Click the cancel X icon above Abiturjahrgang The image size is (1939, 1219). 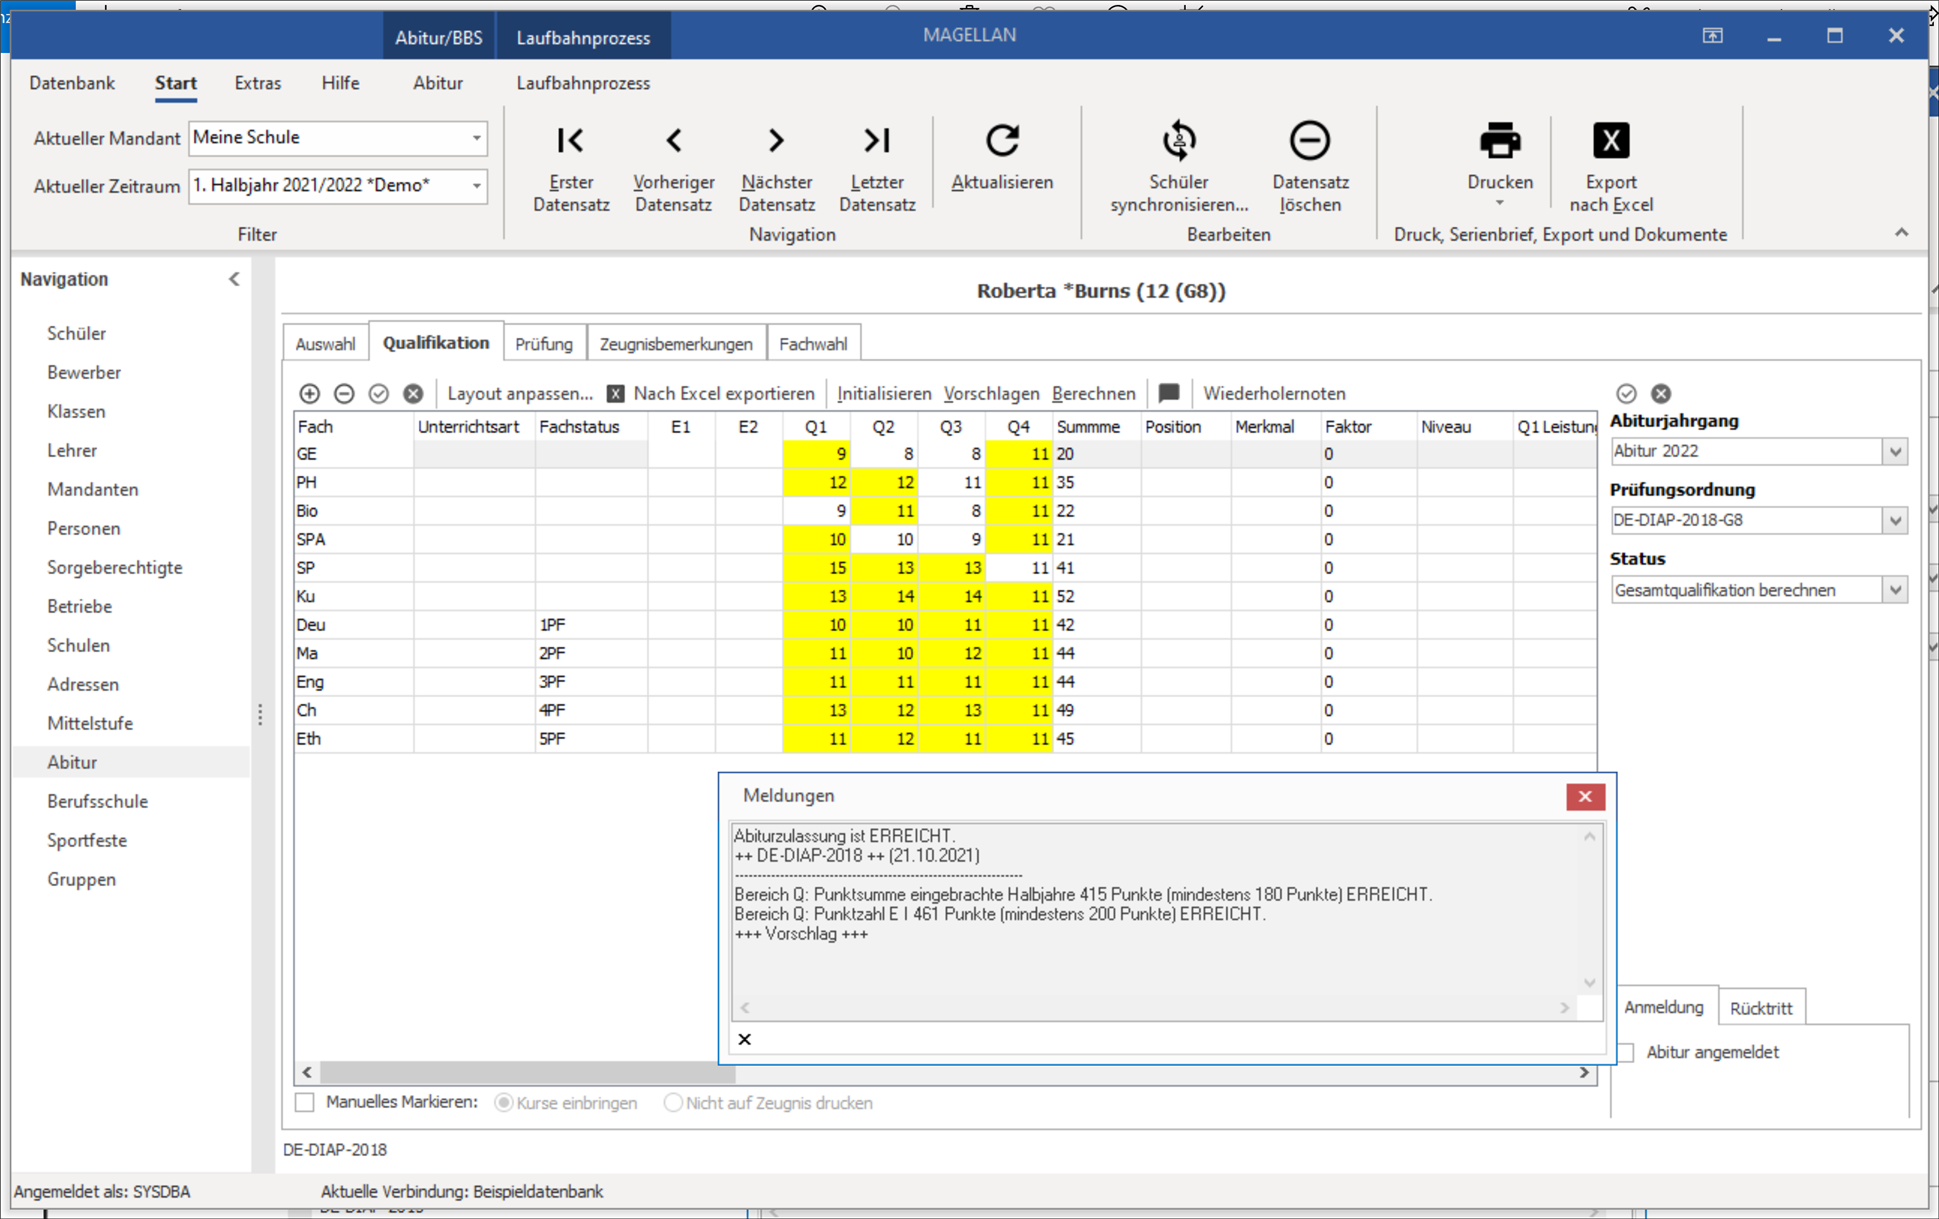(1661, 394)
